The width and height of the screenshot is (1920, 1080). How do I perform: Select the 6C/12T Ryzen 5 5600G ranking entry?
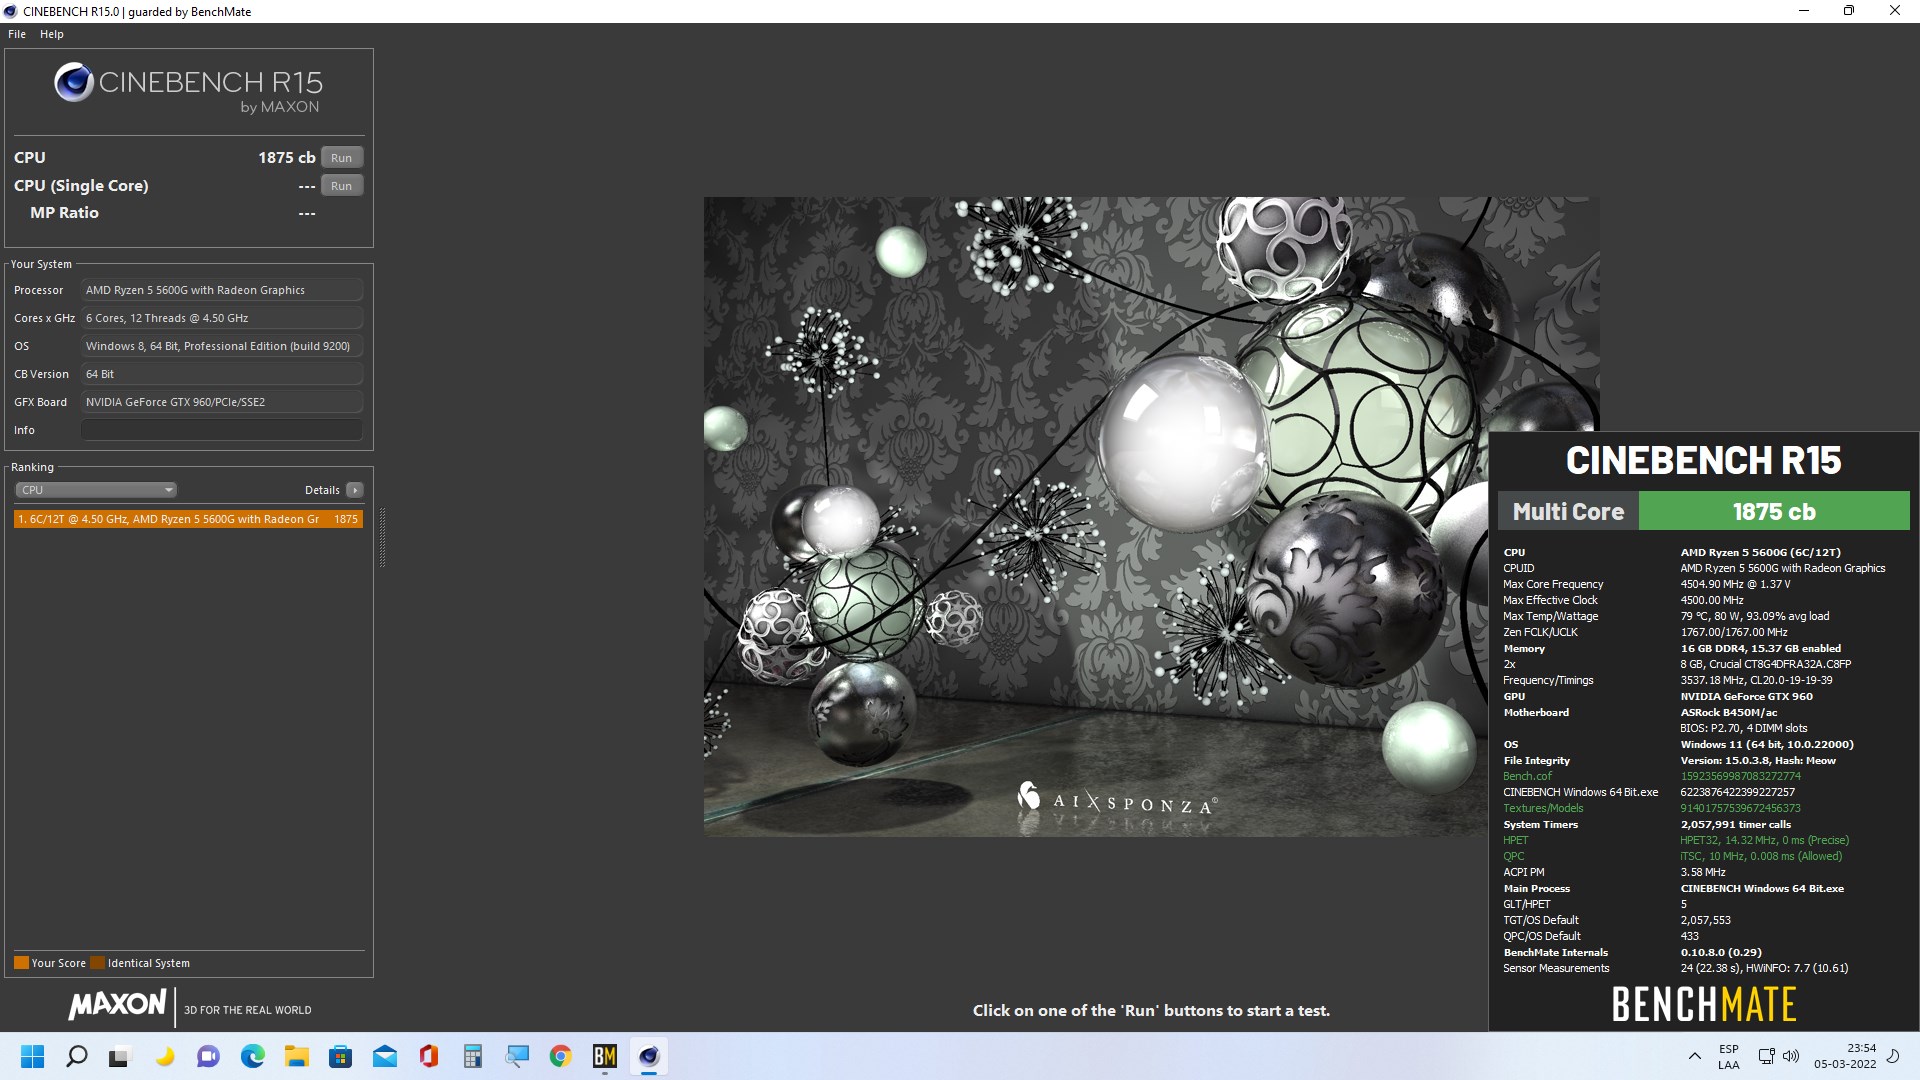[188, 519]
